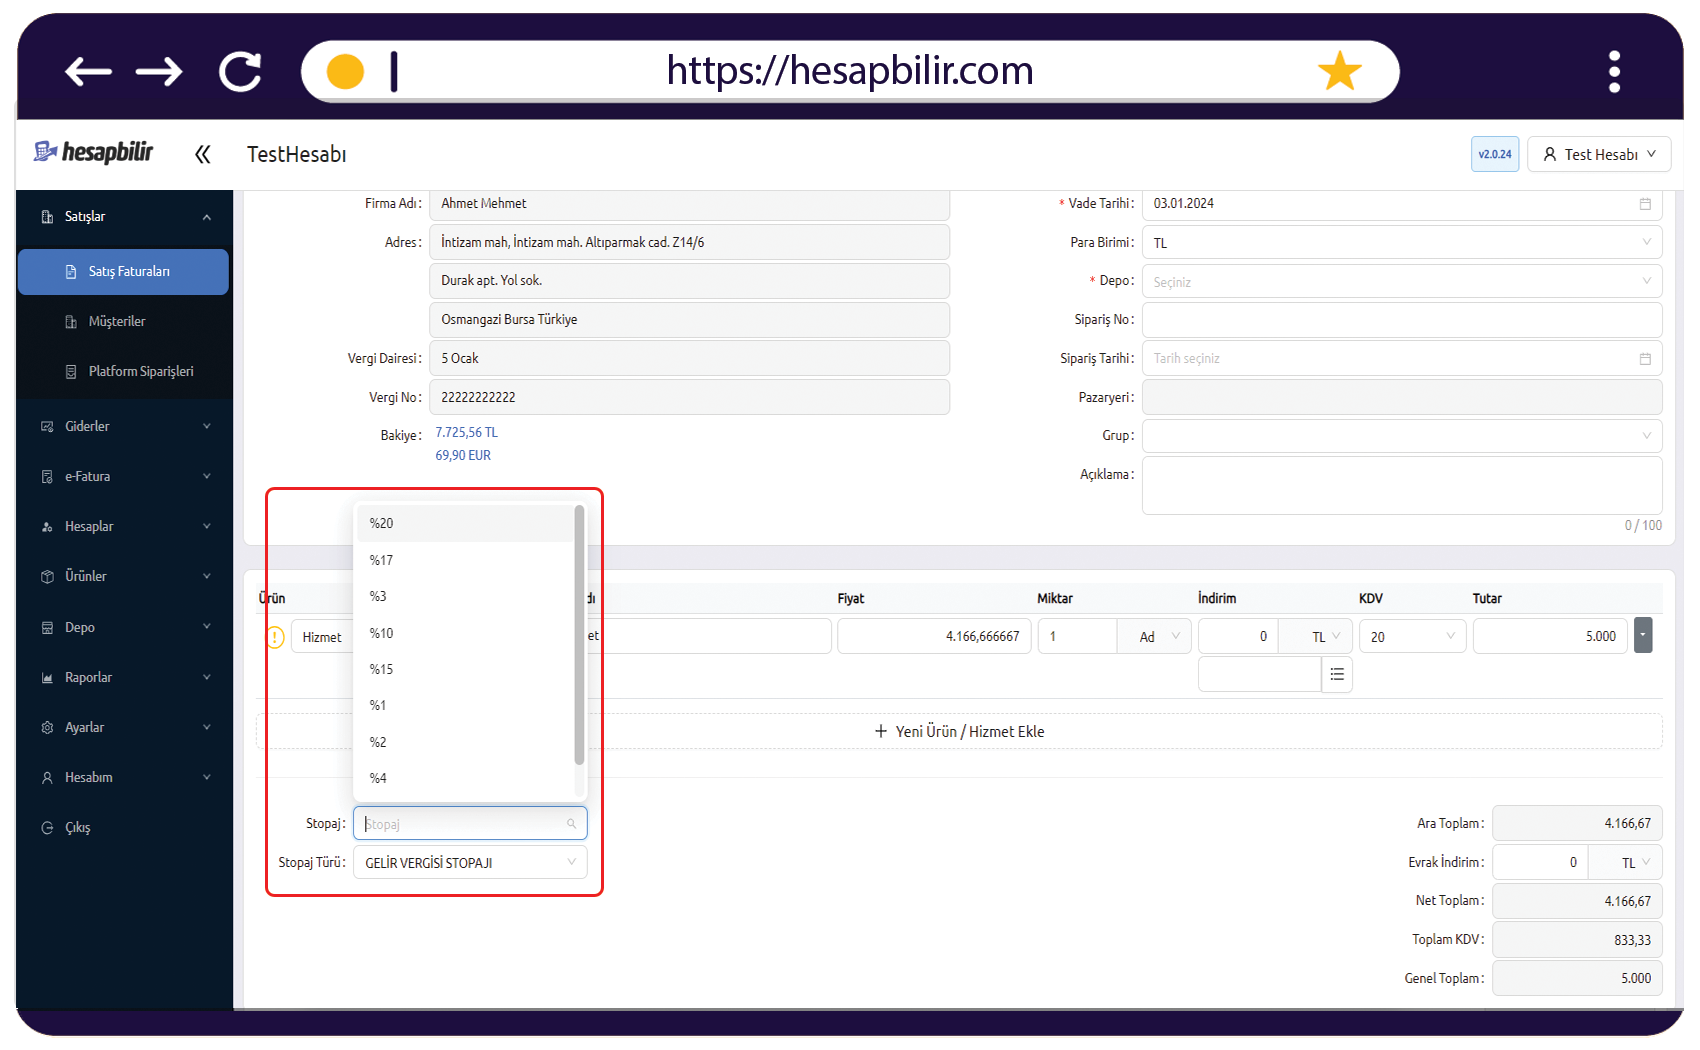Open the Stopaj Türü dropdown
The image size is (1700, 1050).
point(470,862)
